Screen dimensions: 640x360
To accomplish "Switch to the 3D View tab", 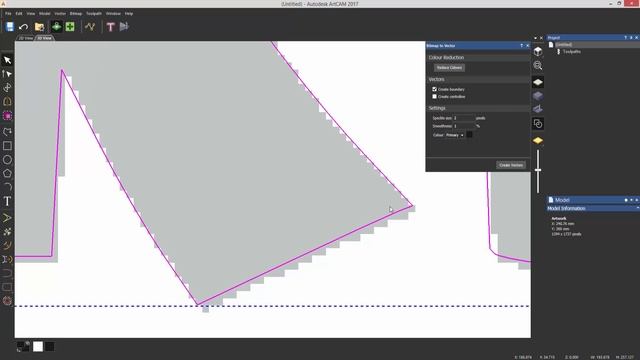I will (x=44, y=38).
